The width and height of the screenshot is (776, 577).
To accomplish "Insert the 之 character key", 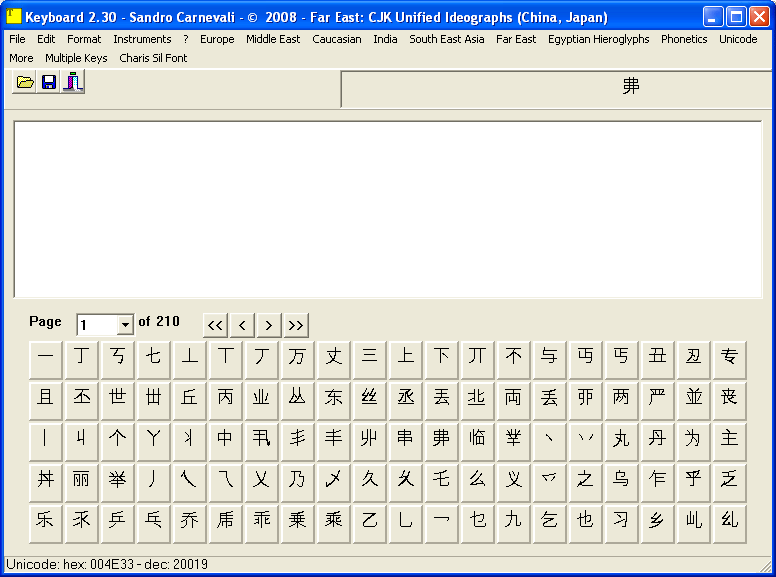I will click(585, 483).
